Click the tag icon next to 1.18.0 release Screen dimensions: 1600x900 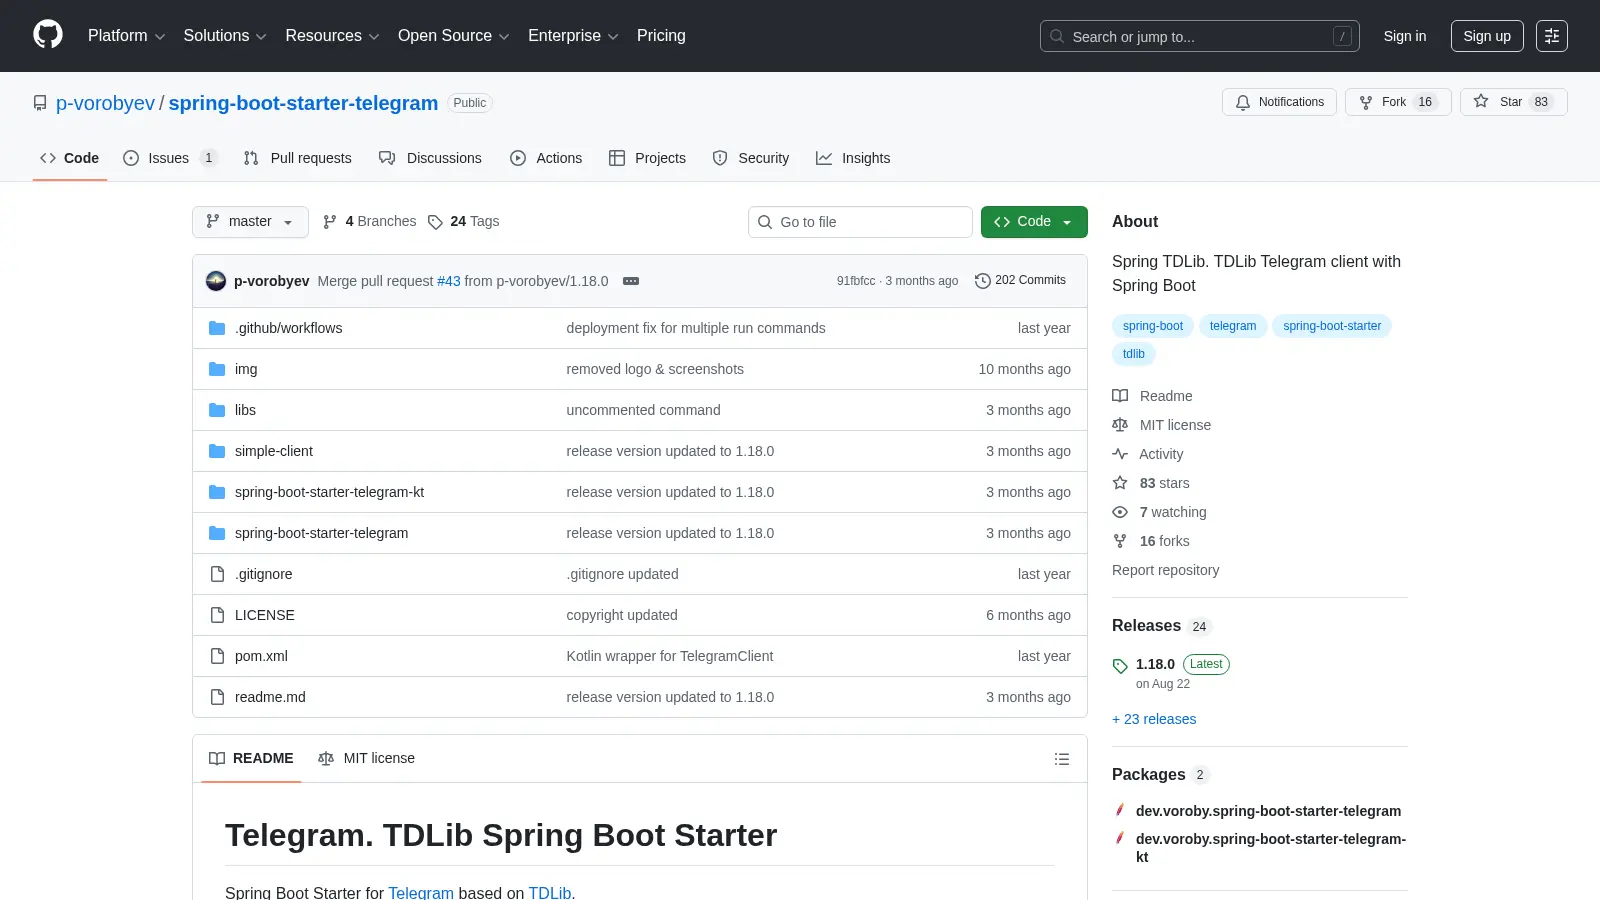click(1120, 666)
